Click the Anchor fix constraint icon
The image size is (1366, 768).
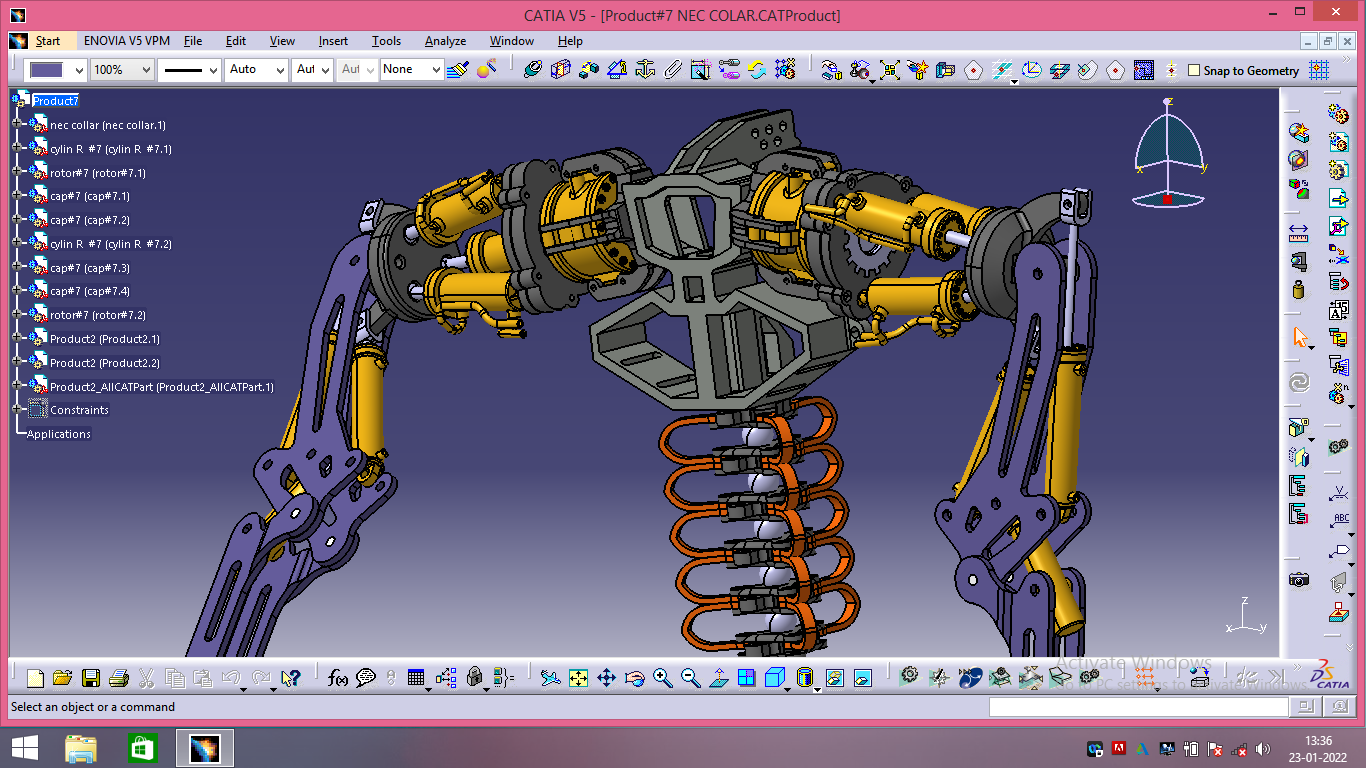click(645, 70)
